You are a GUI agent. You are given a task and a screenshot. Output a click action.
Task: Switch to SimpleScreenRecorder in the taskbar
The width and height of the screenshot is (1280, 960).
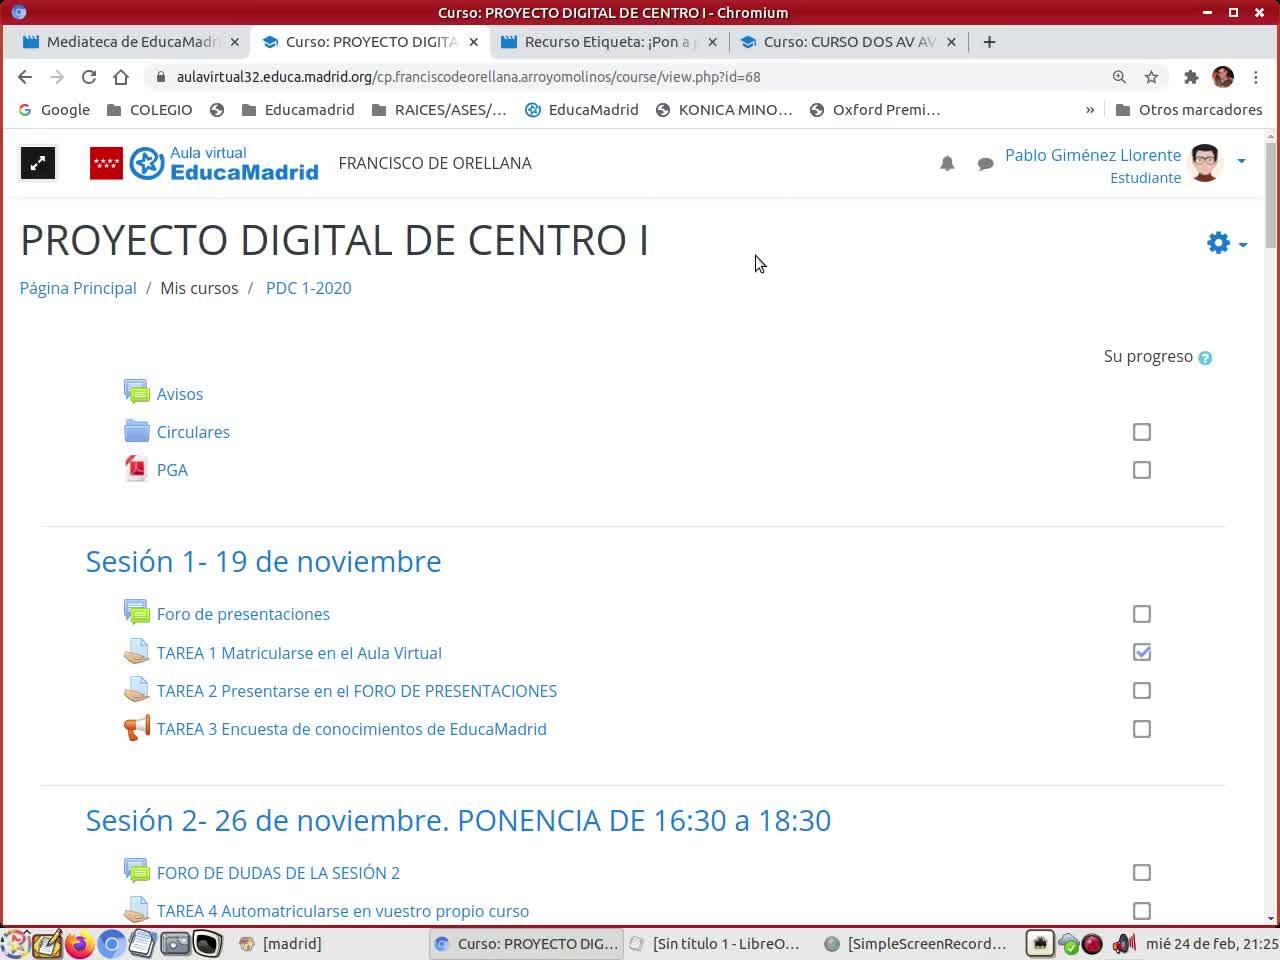point(916,943)
